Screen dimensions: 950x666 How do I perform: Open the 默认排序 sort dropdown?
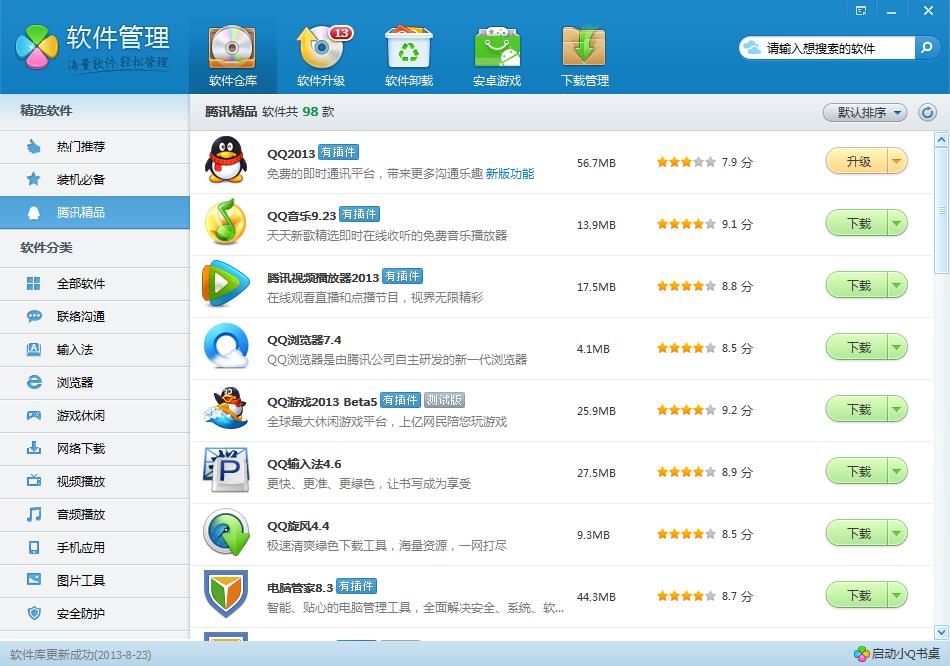[x=865, y=112]
